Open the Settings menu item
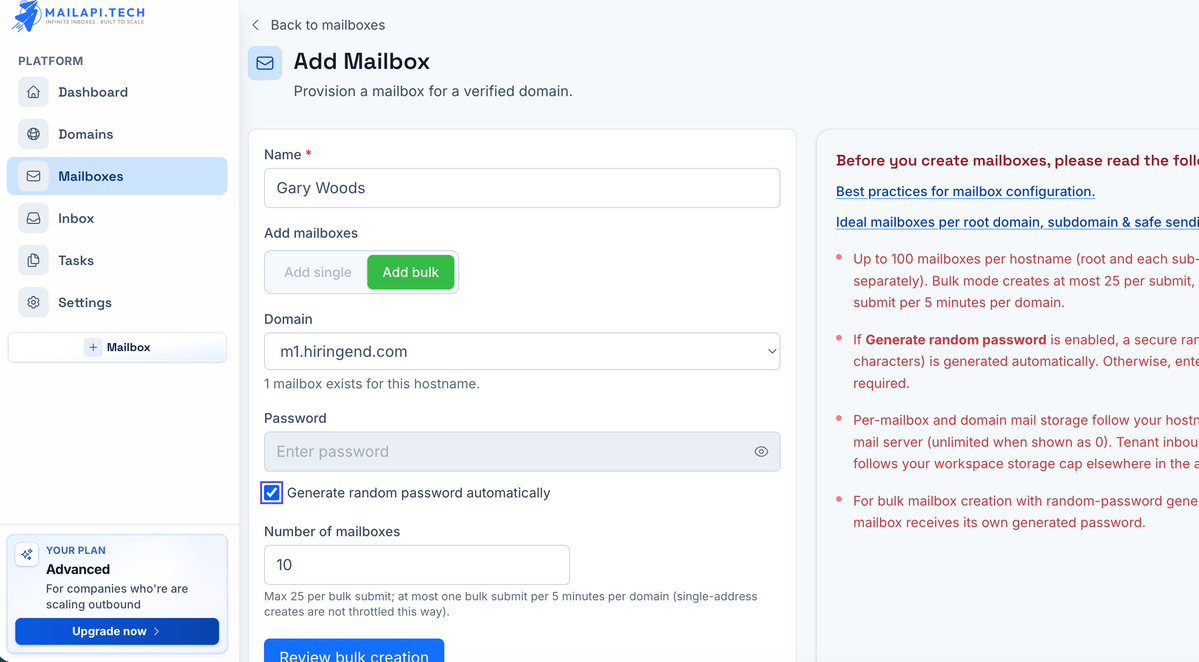The image size is (1199, 662). (117, 302)
